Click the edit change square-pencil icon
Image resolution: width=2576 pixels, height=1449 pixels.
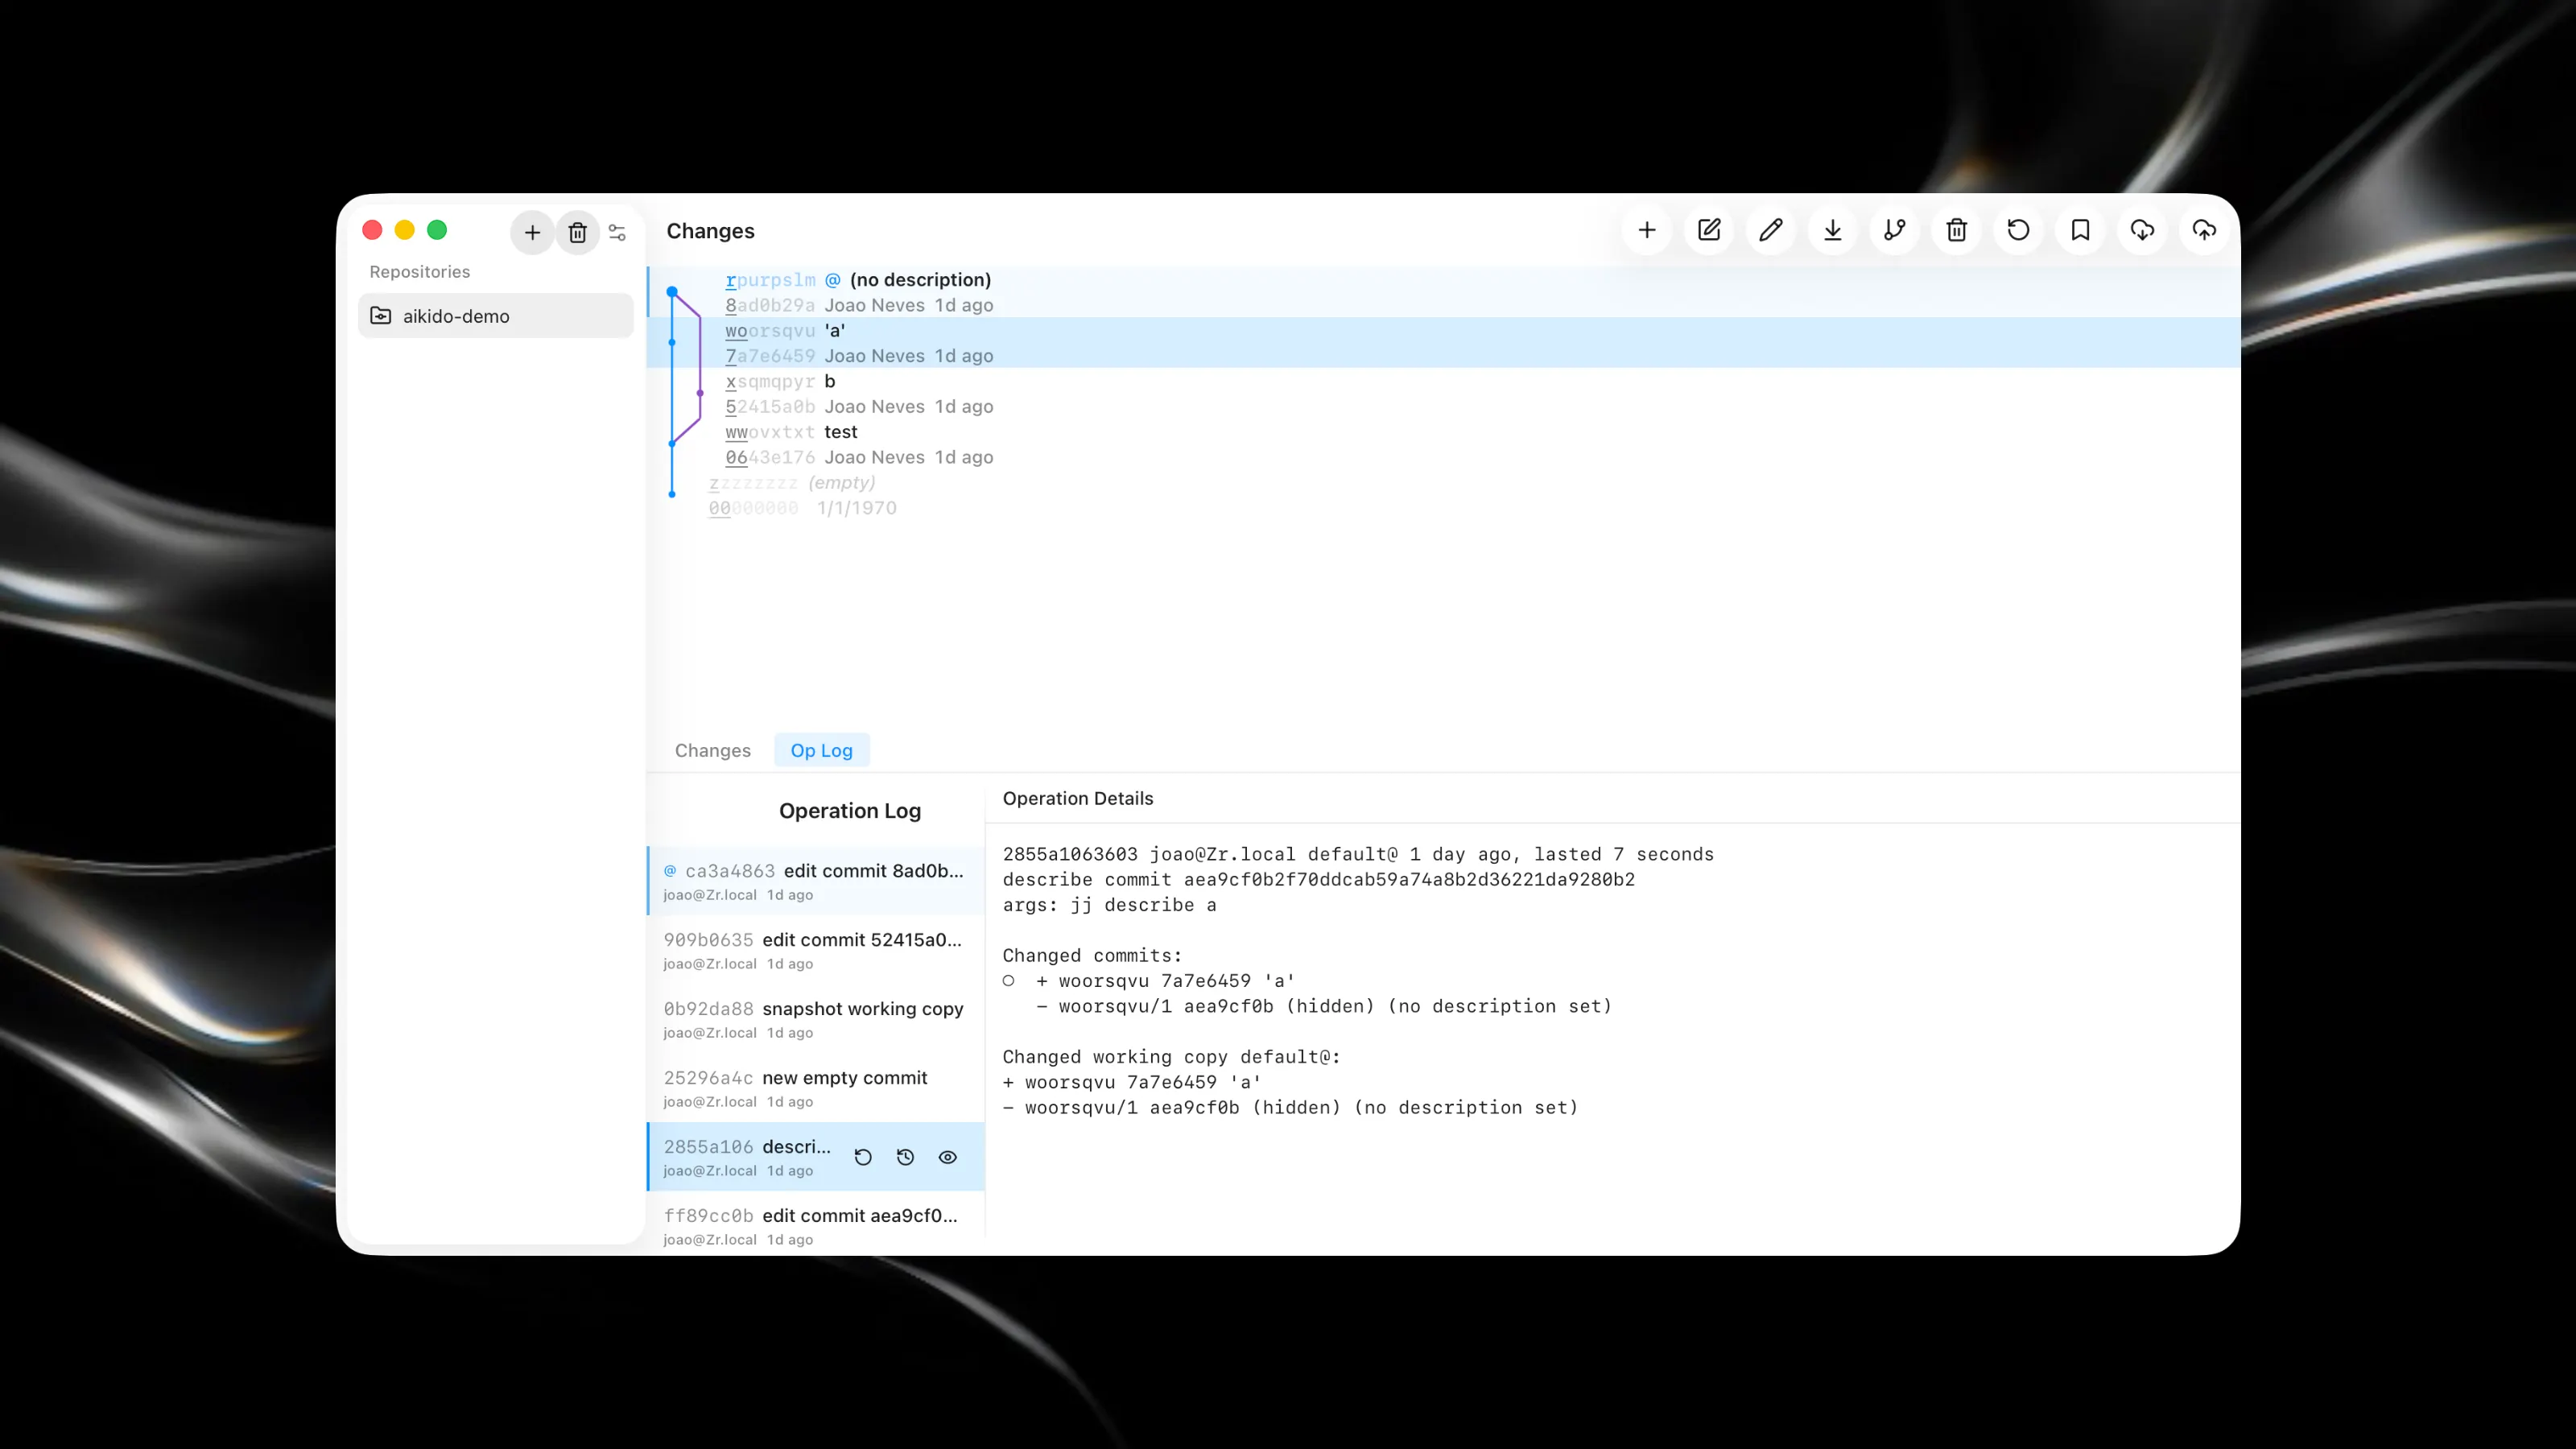click(x=1709, y=230)
